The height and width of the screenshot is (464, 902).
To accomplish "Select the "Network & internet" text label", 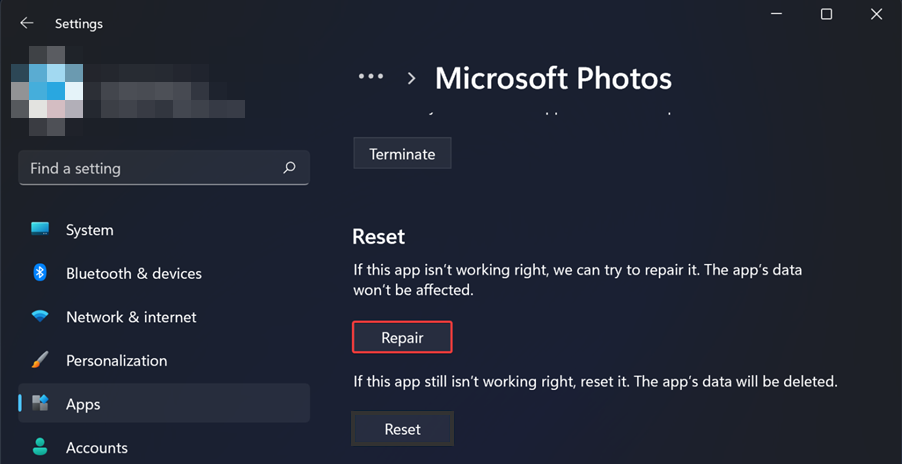I will pos(131,317).
